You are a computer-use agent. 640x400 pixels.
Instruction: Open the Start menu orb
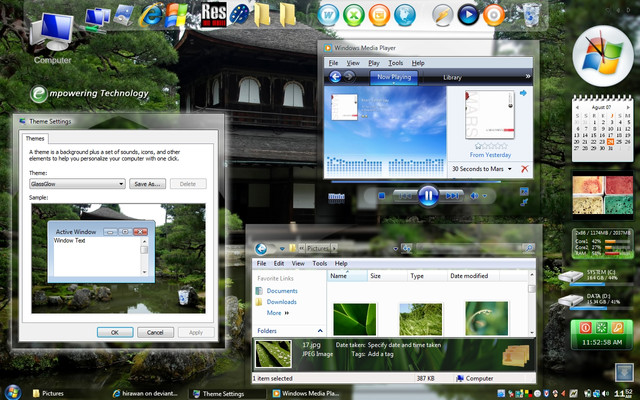coord(13,393)
